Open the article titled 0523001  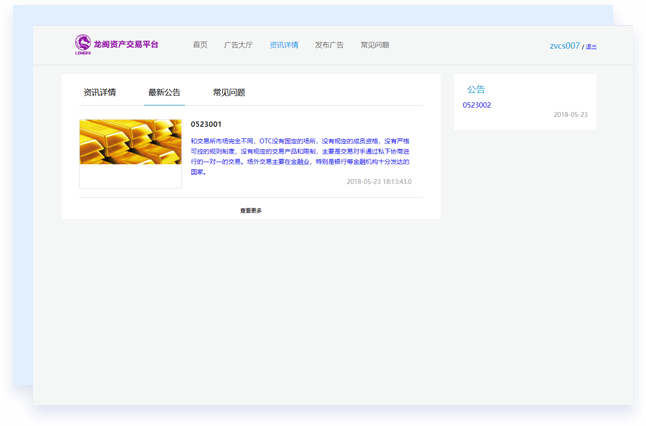pyautogui.click(x=206, y=124)
